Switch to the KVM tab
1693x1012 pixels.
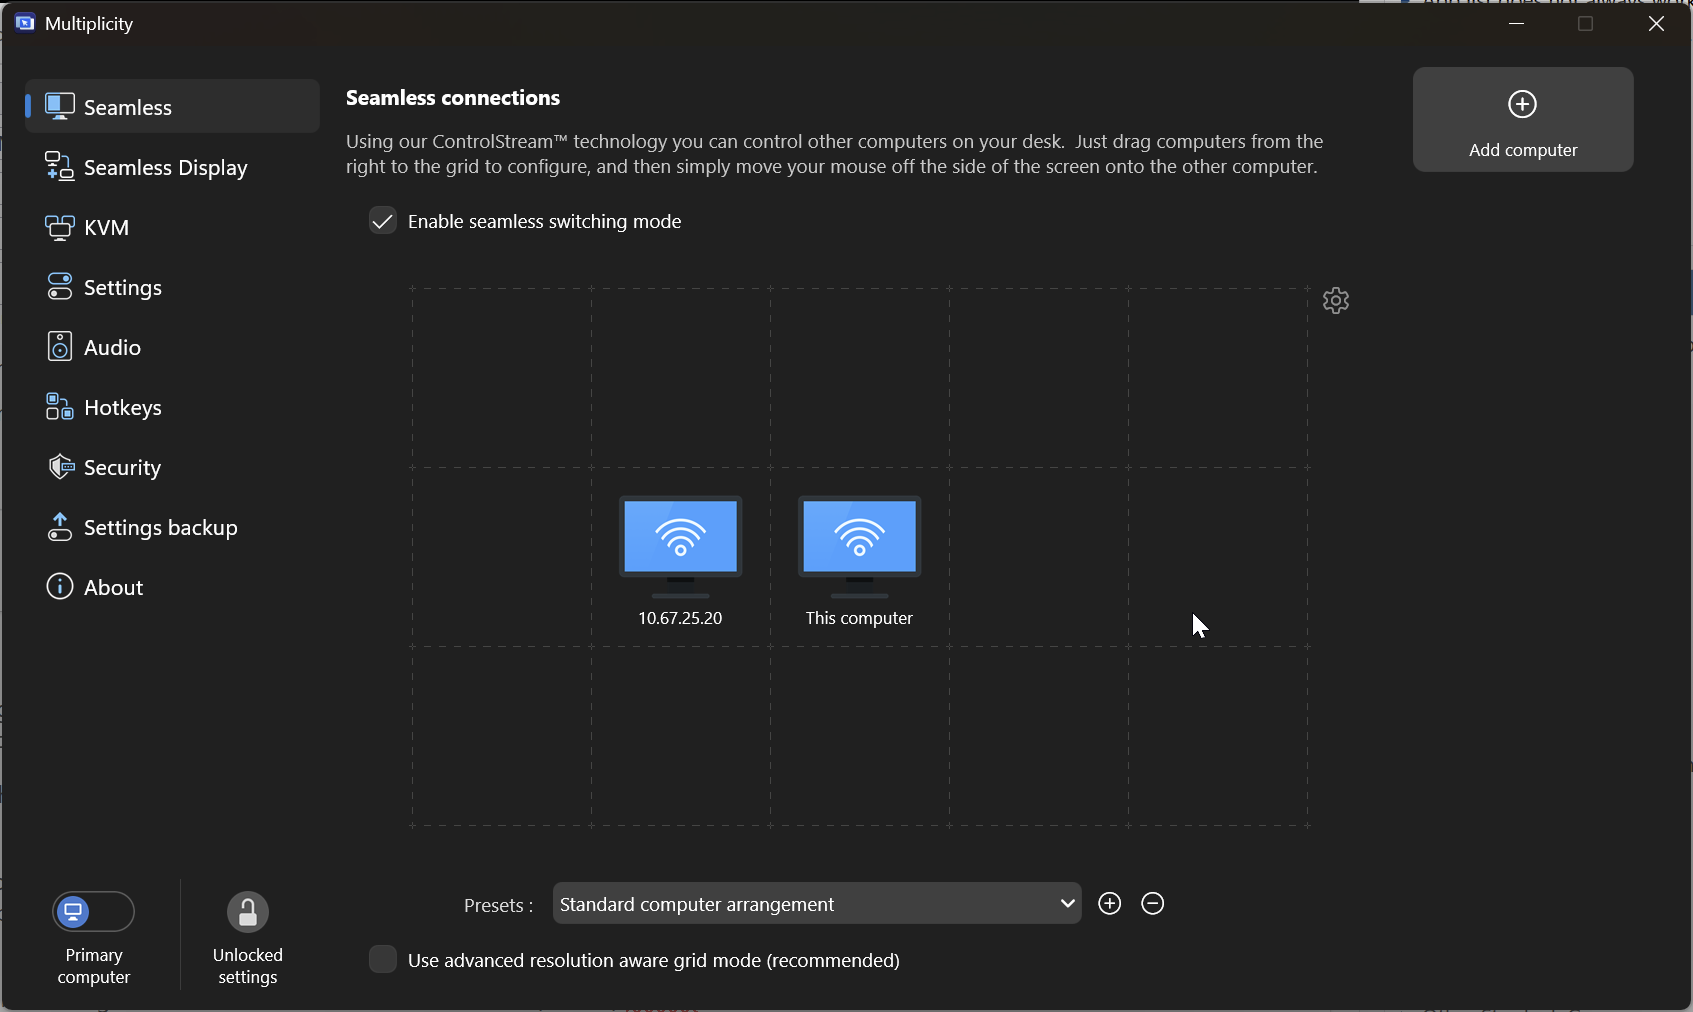106,228
